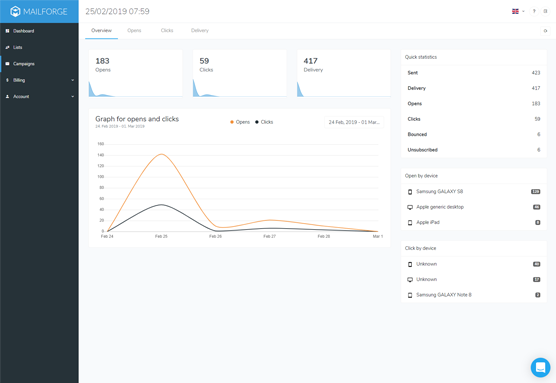Image resolution: width=556 pixels, height=383 pixels.
Task: Click the Unsubscribed row in Quick statistics
Action: coord(474,150)
